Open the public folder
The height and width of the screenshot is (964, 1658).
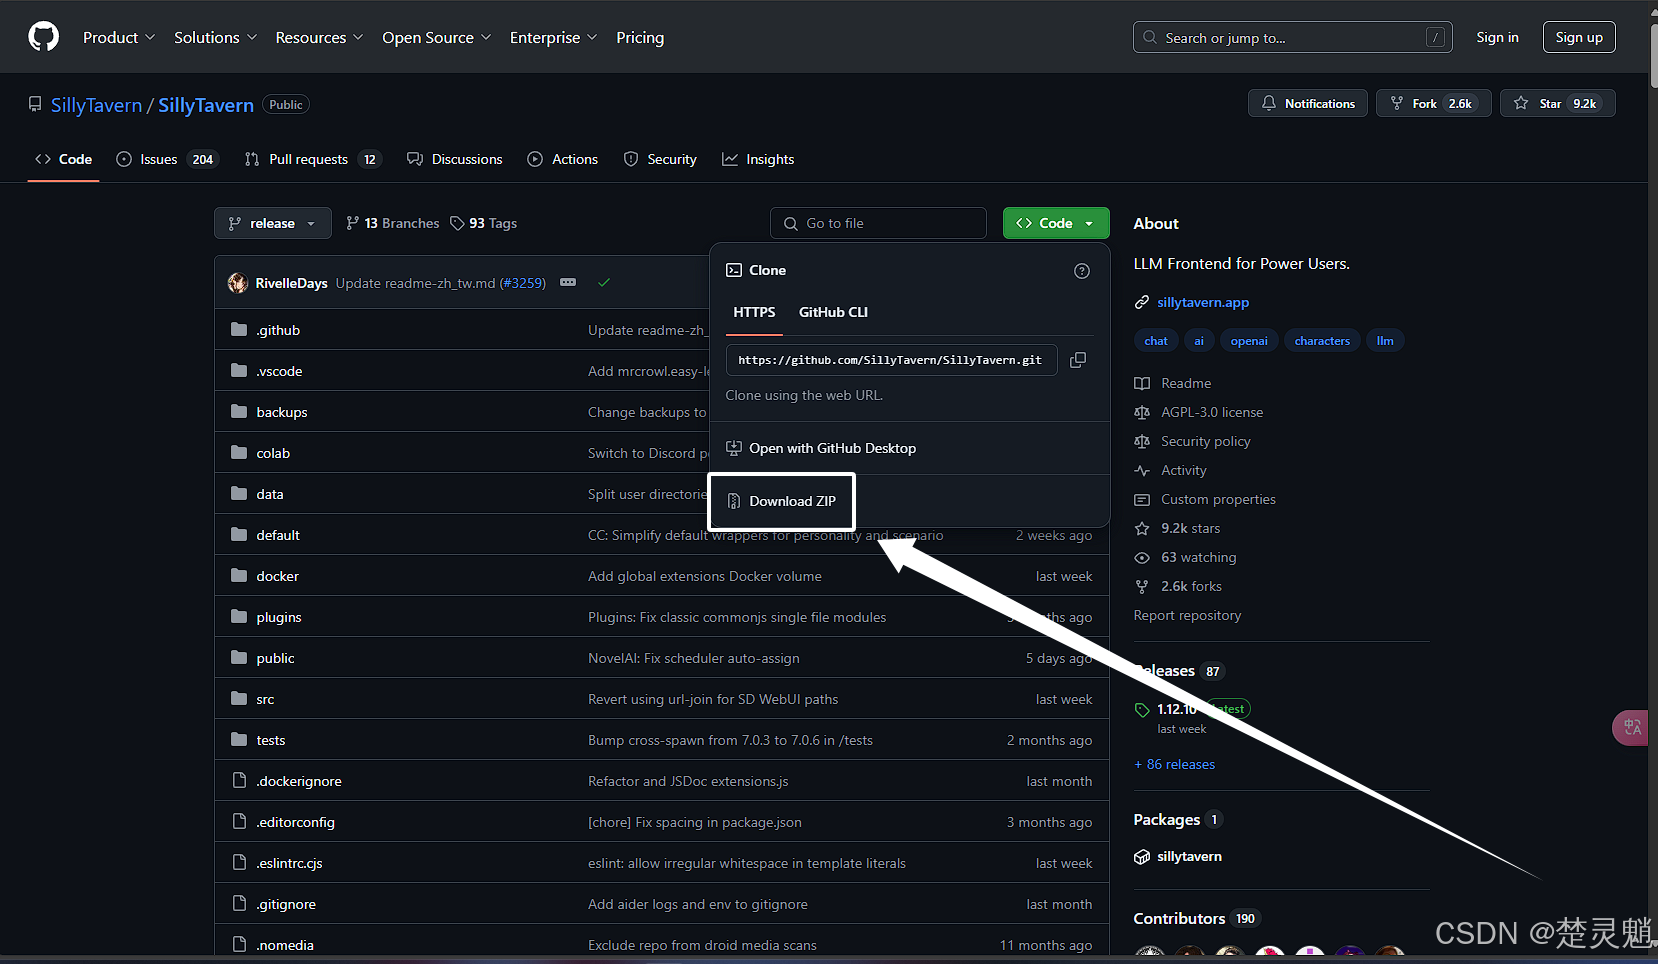pos(275,658)
